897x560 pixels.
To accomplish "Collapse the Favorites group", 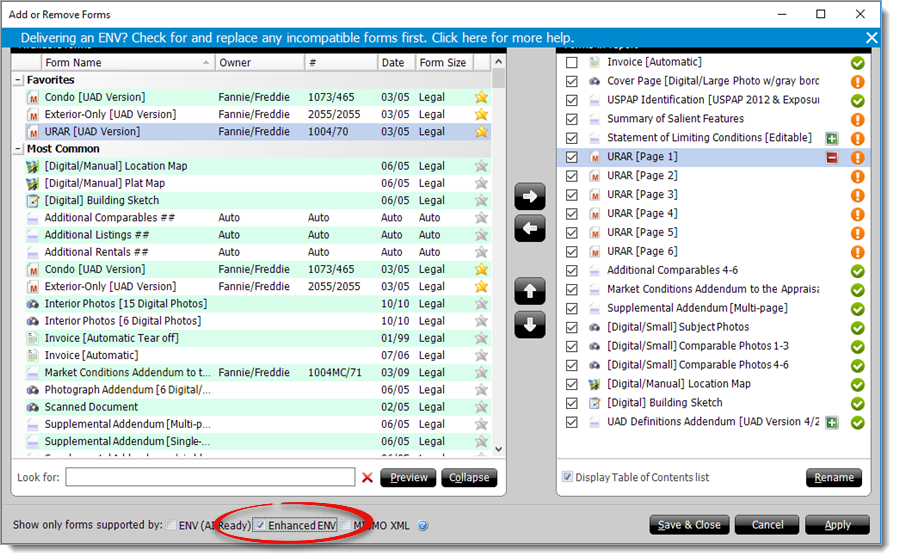I will pos(18,80).
